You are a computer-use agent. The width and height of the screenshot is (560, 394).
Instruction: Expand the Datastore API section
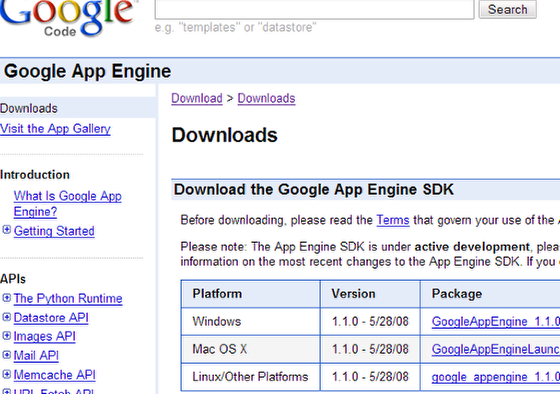(6, 317)
